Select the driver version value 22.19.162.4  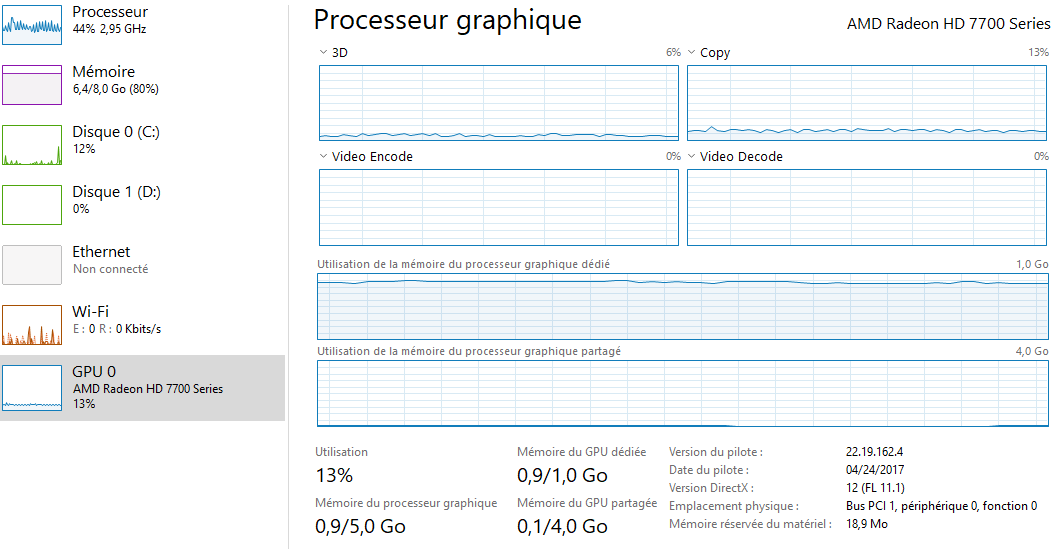click(x=874, y=452)
